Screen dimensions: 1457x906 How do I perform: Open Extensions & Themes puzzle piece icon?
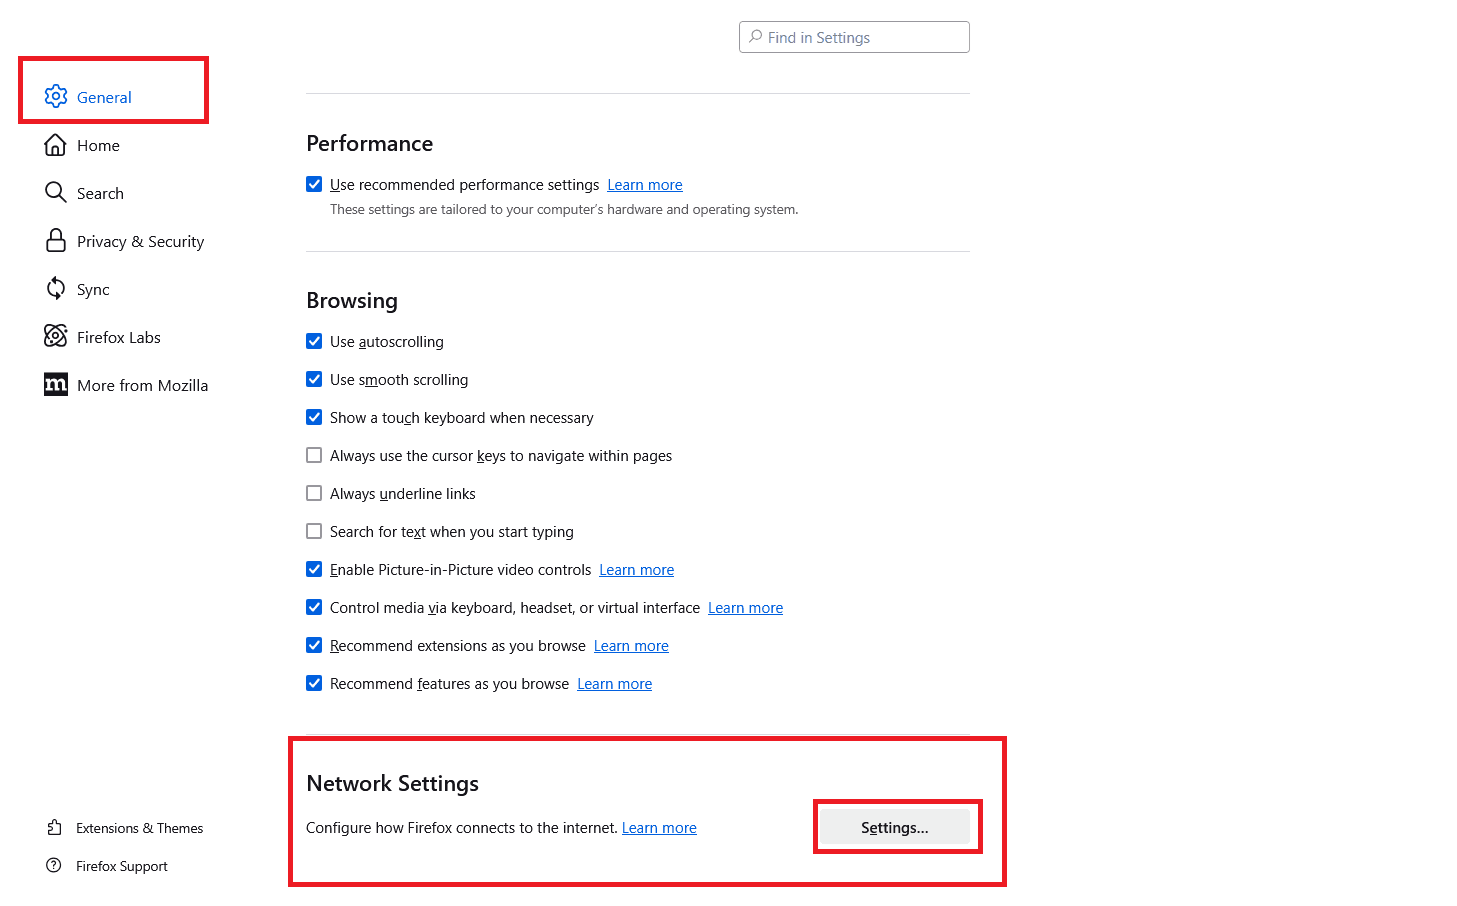[x=55, y=827]
